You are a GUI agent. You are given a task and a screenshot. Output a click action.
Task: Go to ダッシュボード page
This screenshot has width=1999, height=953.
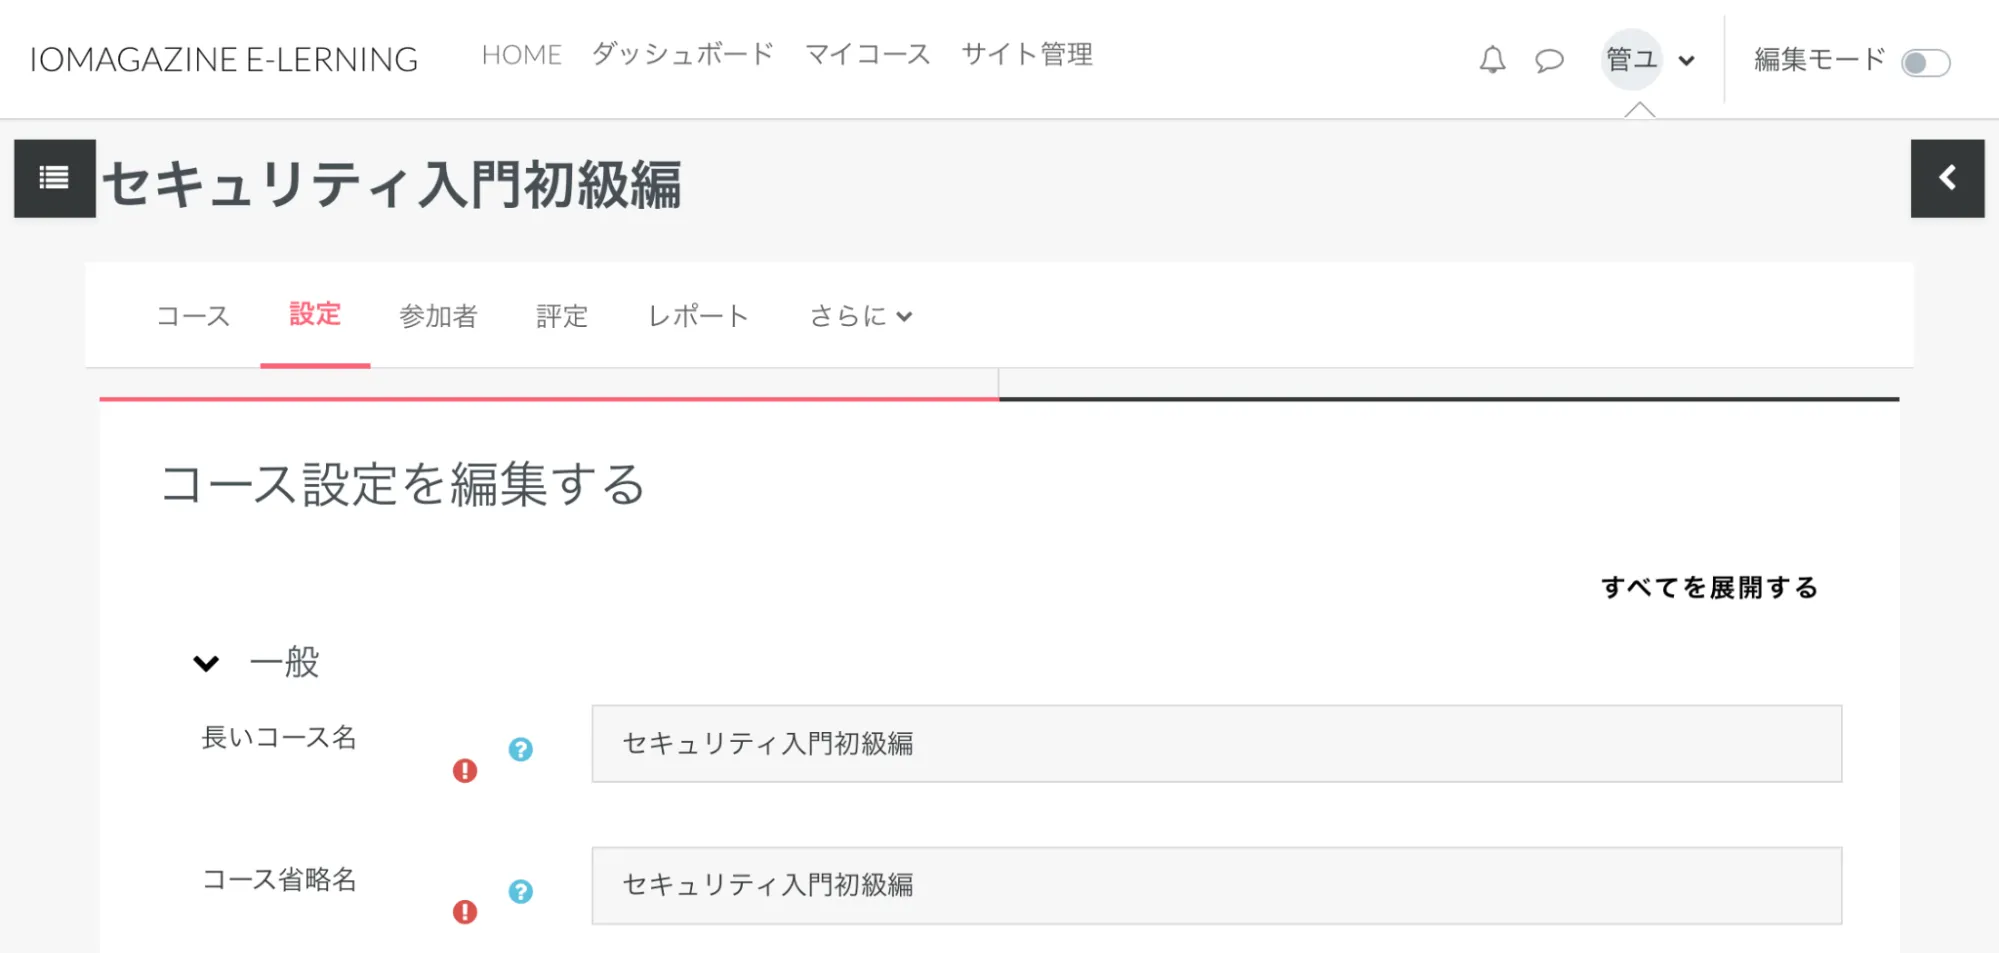(683, 54)
